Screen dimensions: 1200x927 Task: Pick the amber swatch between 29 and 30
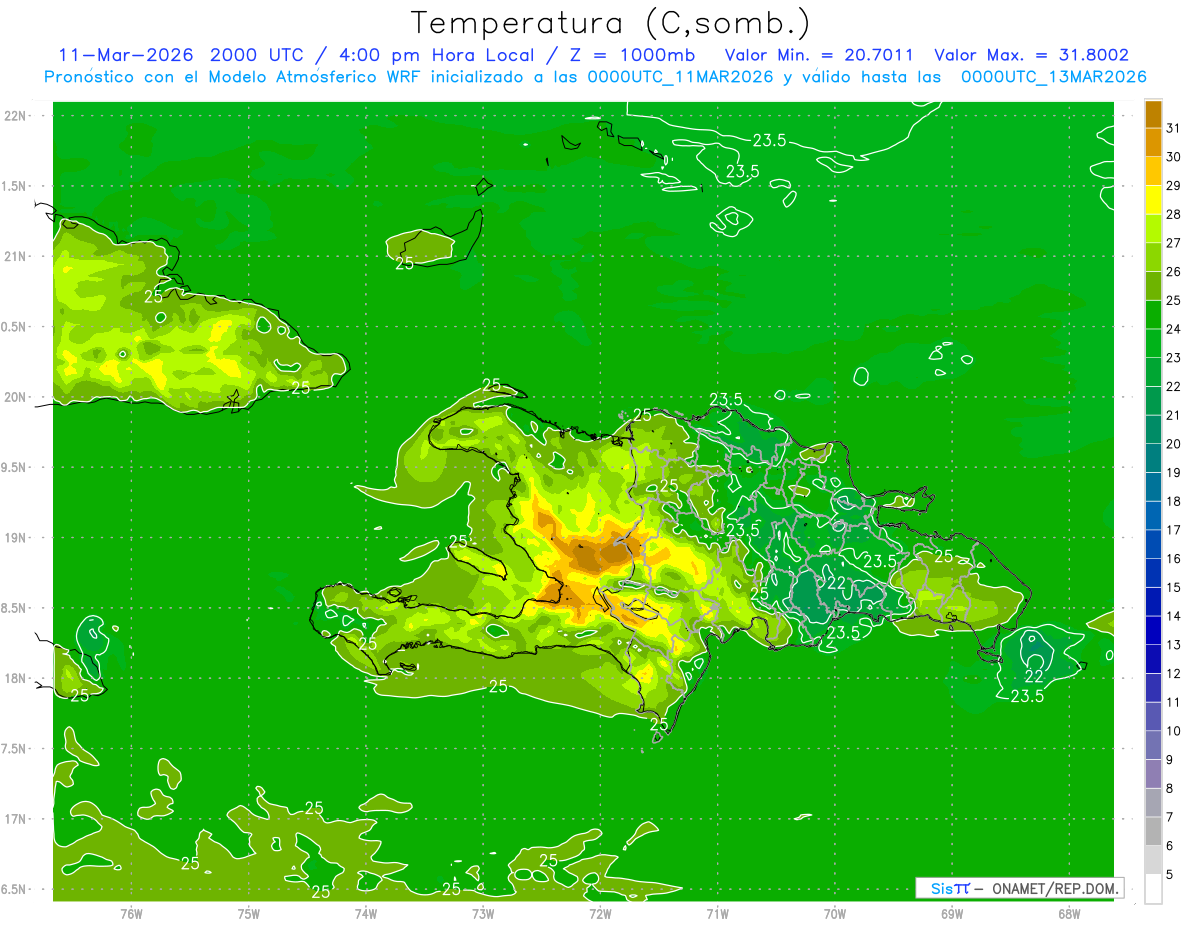coord(1153,171)
